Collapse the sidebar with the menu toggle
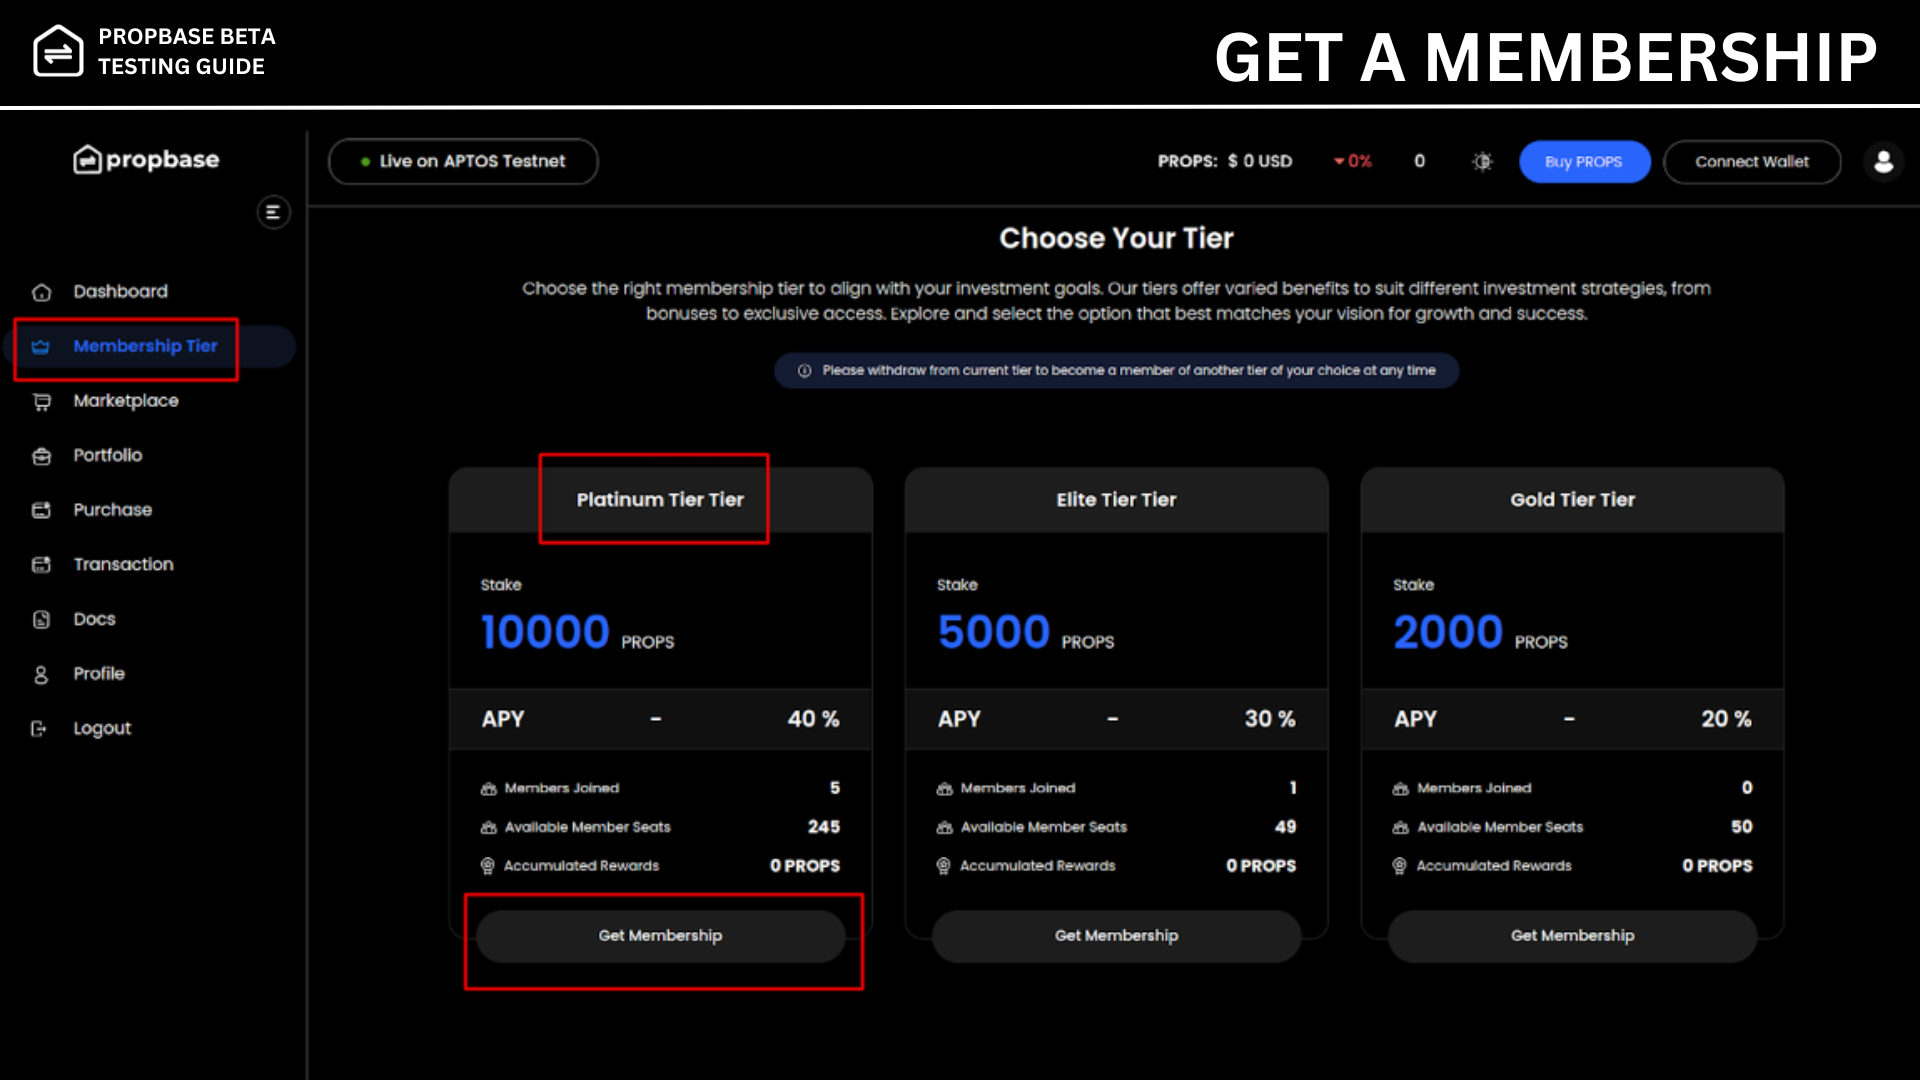This screenshot has width=1920, height=1080. tap(273, 212)
